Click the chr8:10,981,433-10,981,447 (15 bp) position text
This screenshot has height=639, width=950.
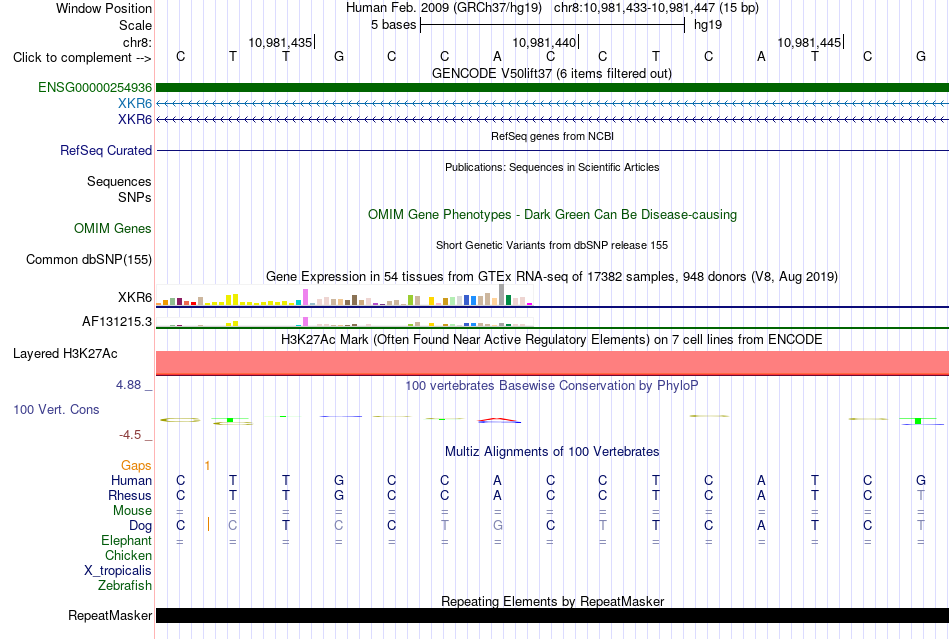point(656,8)
